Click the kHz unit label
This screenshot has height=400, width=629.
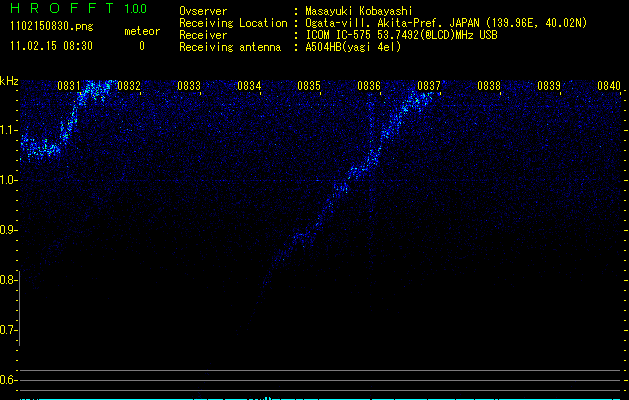[9, 81]
